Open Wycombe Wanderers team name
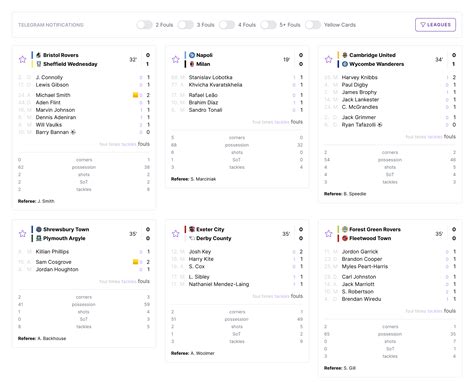 [376, 64]
